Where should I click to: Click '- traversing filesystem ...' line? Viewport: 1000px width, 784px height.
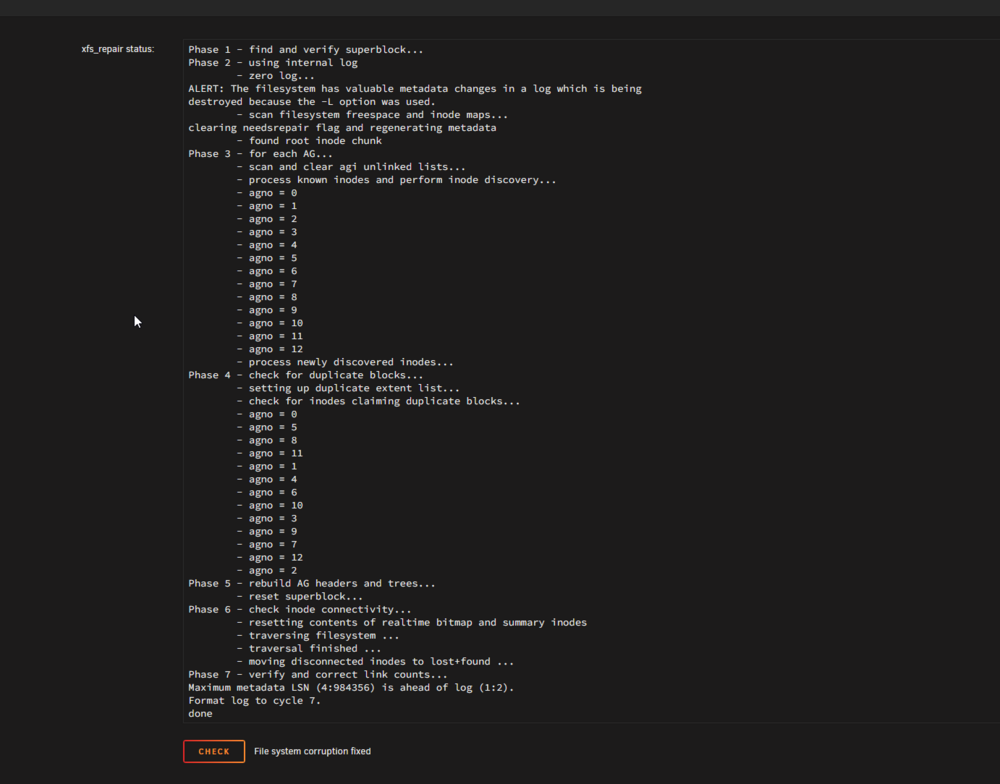click(x=318, y=635)
